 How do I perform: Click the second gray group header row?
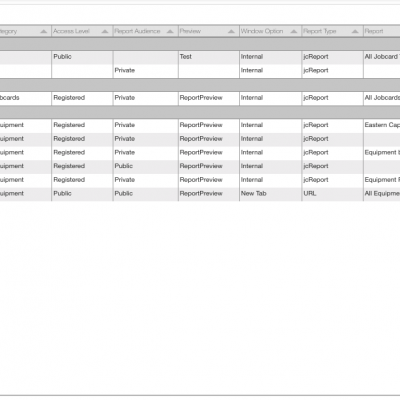tap(200, 85)
